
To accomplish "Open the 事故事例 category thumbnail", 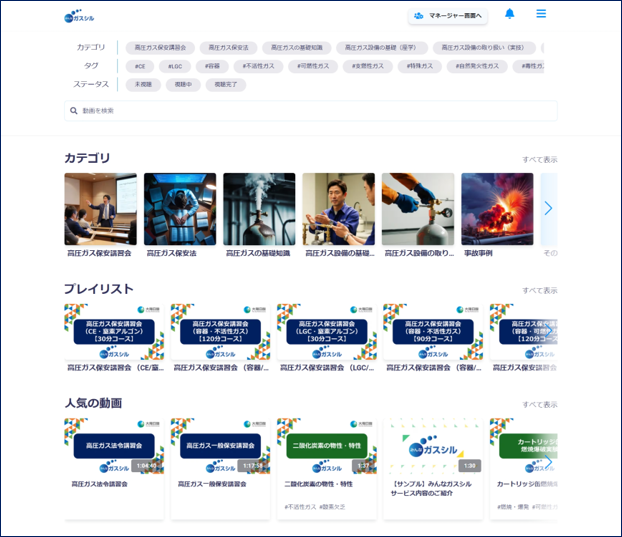I will click(497, 209).
